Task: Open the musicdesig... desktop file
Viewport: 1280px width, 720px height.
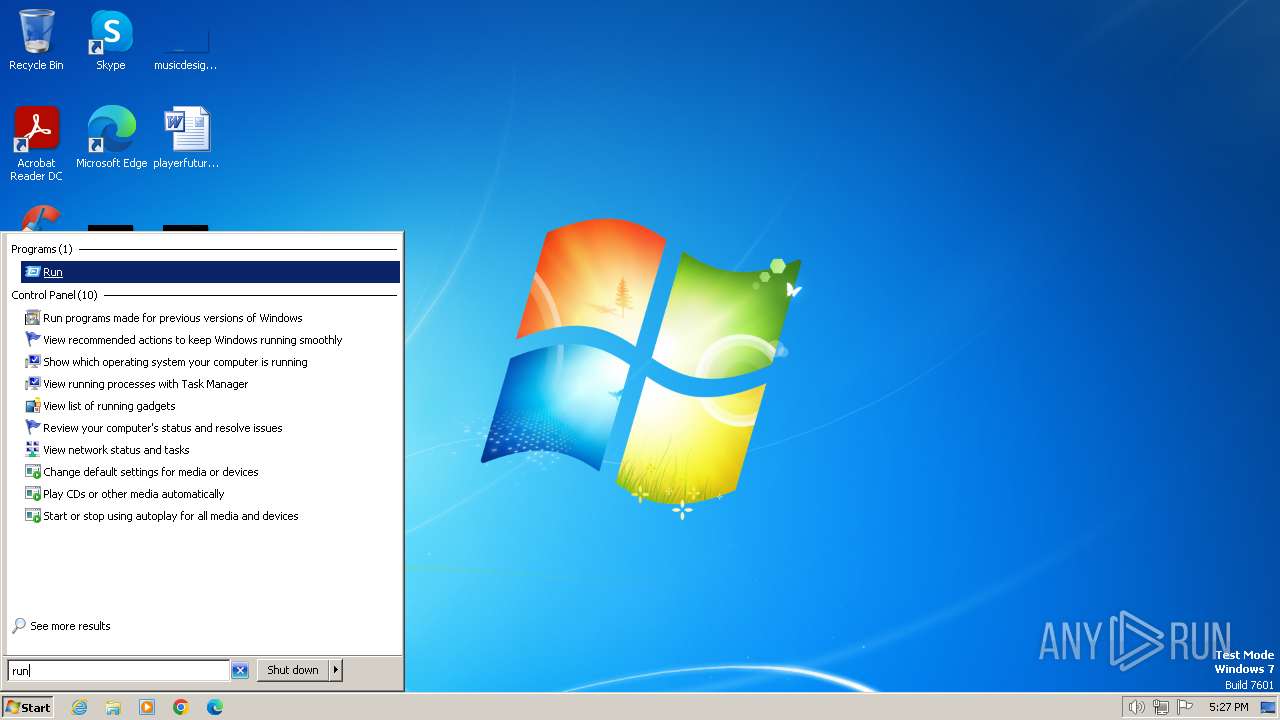Action: point(185,40)
